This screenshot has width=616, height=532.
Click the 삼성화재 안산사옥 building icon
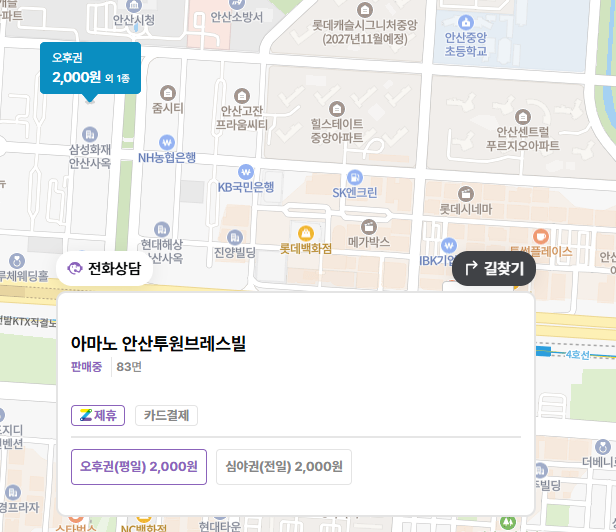point(90,134)
